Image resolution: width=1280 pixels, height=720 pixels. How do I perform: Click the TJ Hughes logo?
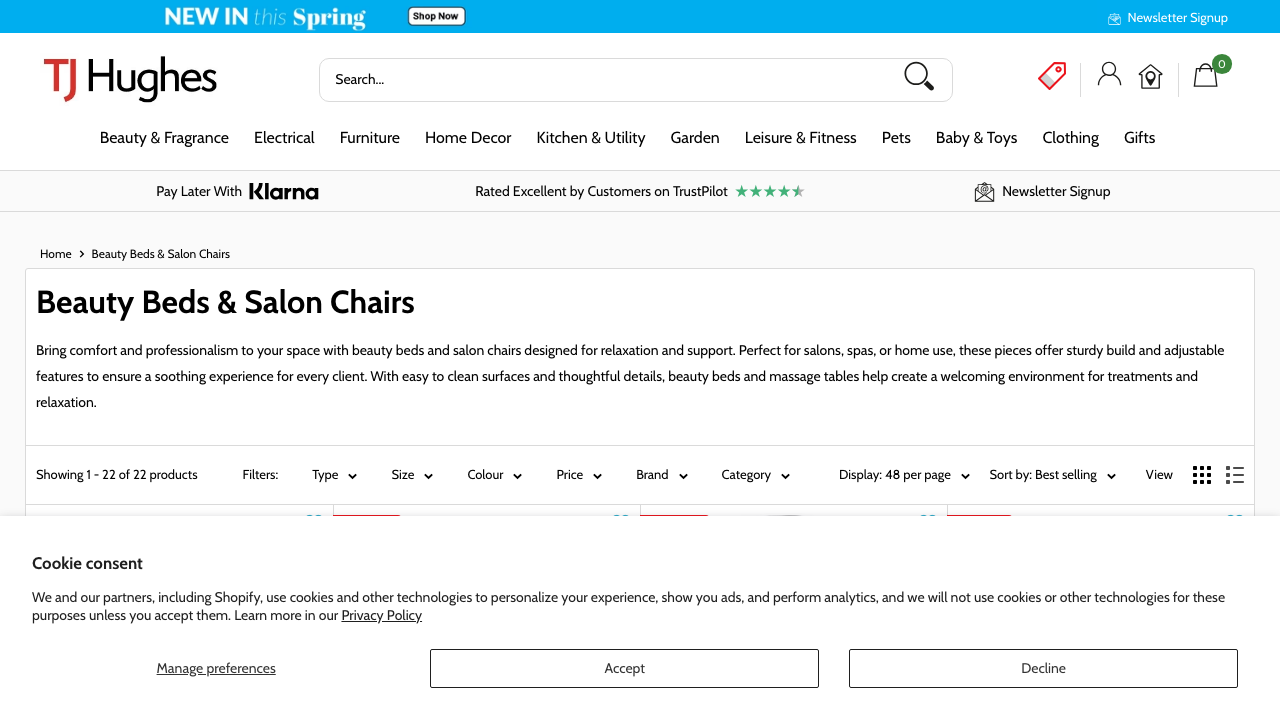(130, 79)
